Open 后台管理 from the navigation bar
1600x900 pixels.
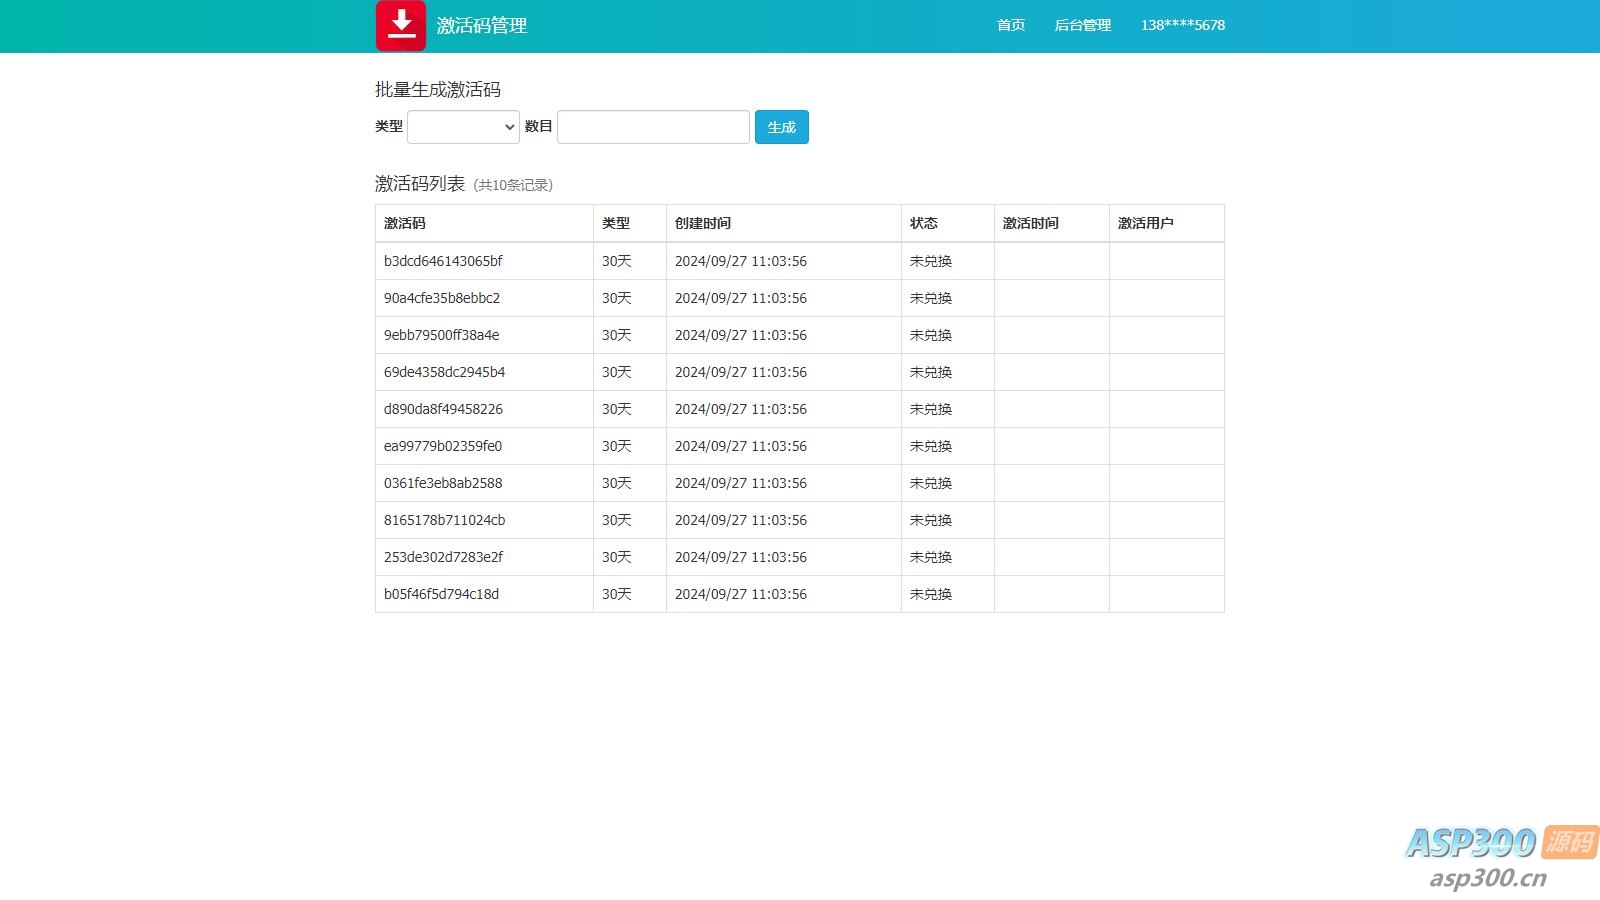1083,25
